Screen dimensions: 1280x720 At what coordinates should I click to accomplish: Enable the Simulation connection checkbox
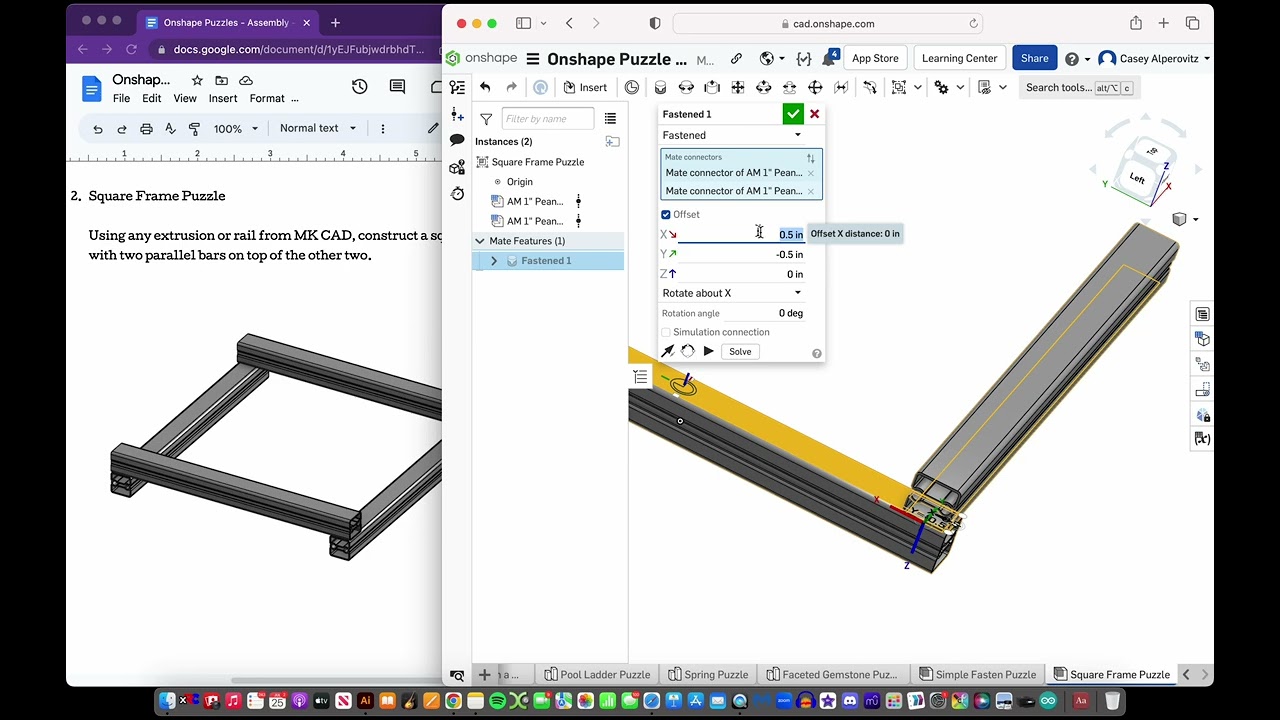[x=666, y=332]
